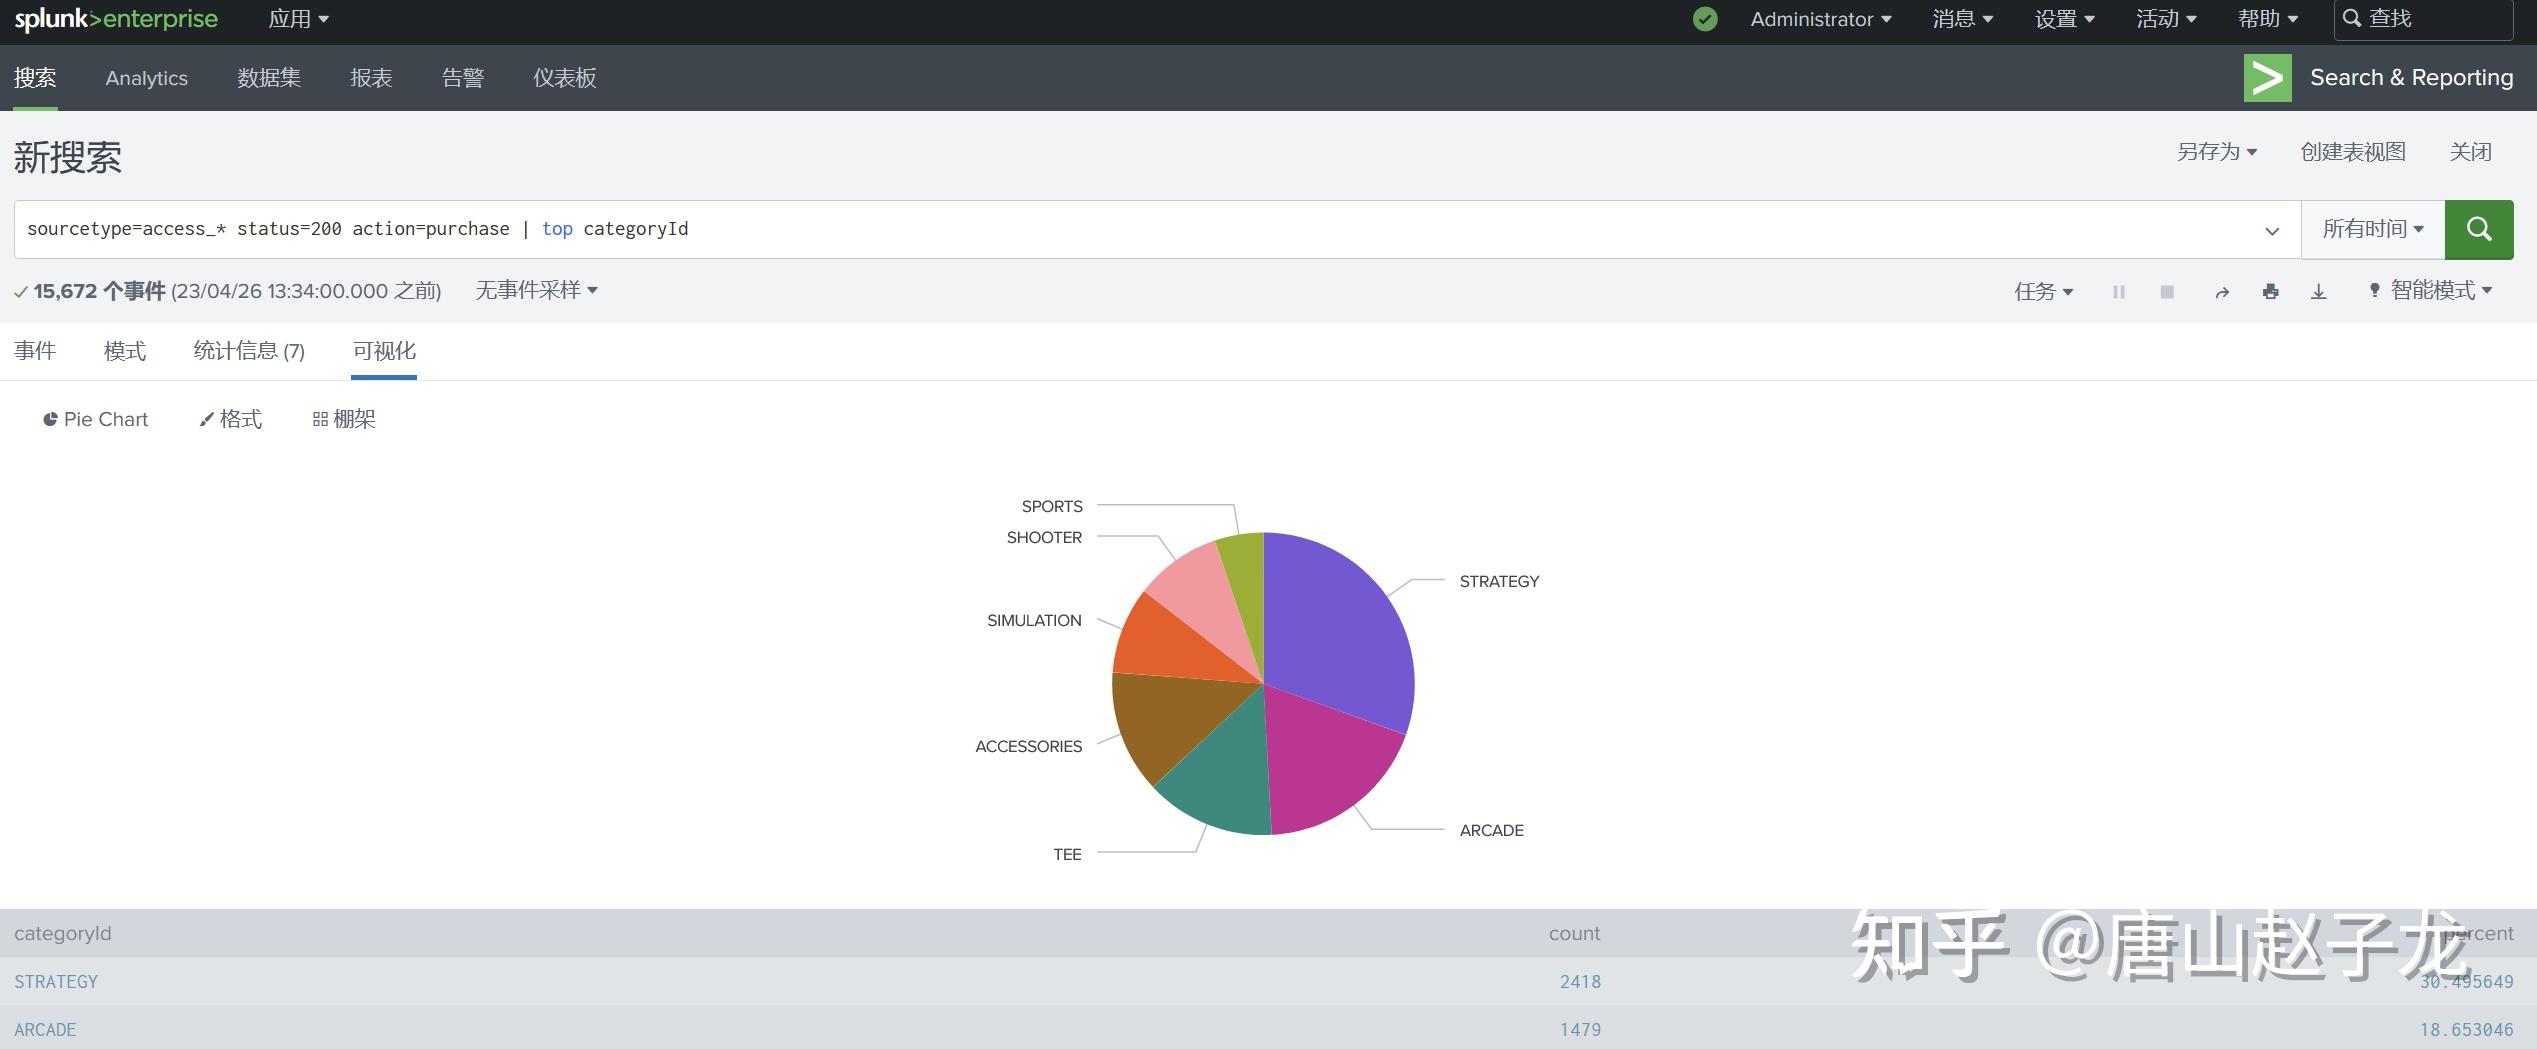Open the 仪表板 dashboards tab
2537x1049 pixels.
pyautogui.click(x=565, y=78)
